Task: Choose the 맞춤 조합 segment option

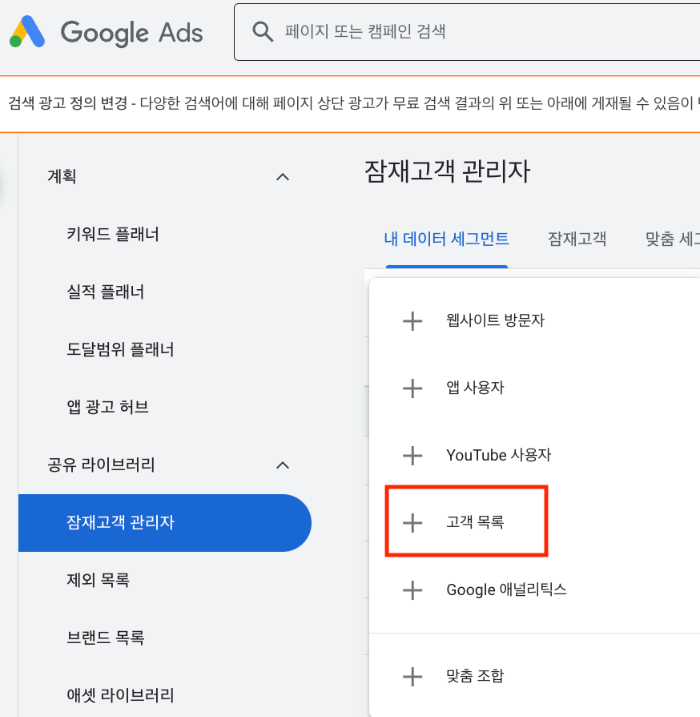Action: pyautogui.click(x=475, y=676)
